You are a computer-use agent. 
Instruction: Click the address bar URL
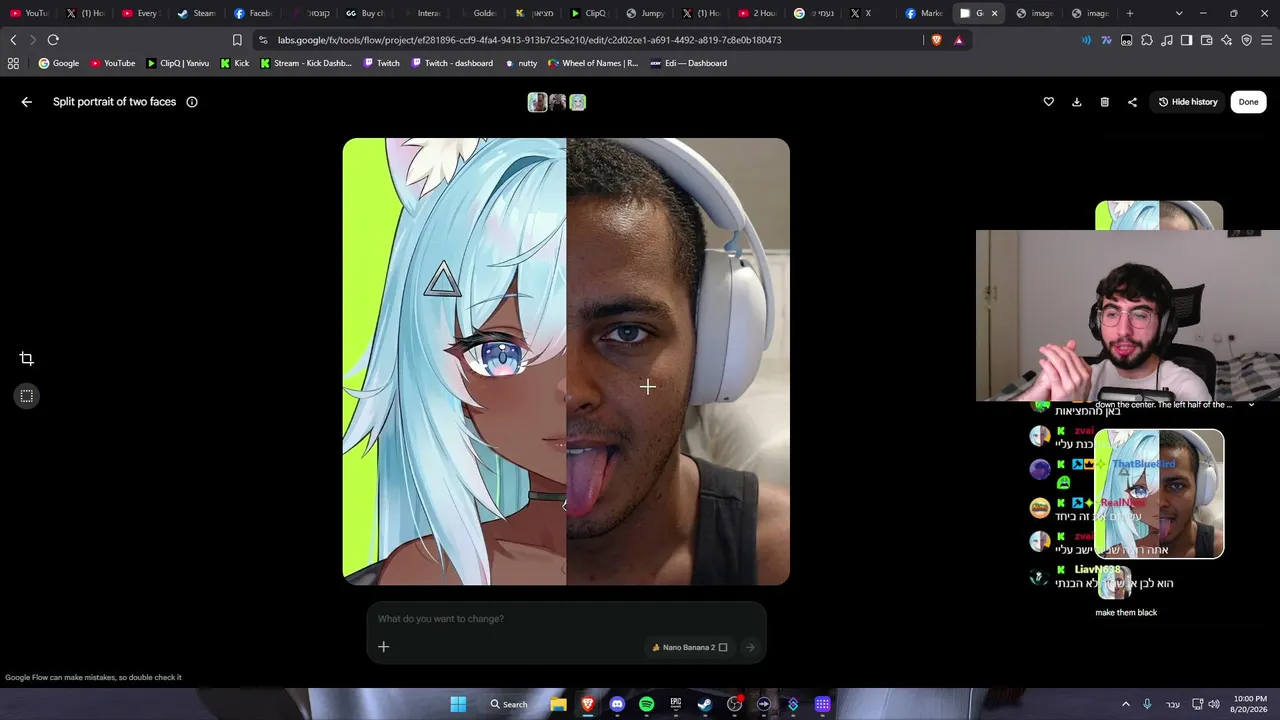pyautogui.click(x=529, y=40)
